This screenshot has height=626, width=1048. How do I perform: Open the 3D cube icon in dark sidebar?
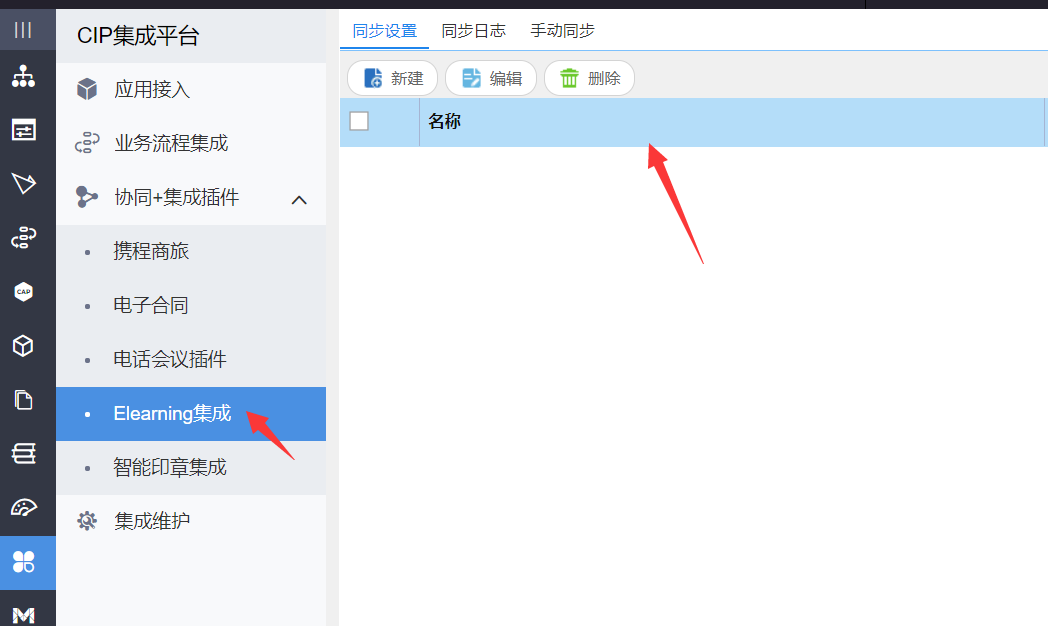23,346
